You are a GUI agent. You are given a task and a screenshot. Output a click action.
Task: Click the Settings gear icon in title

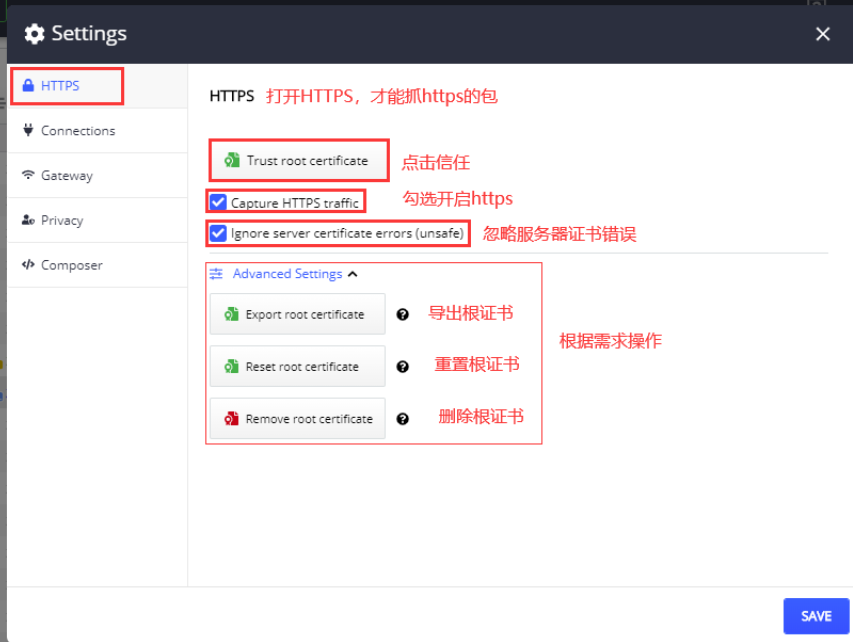[x=34, y=34]
